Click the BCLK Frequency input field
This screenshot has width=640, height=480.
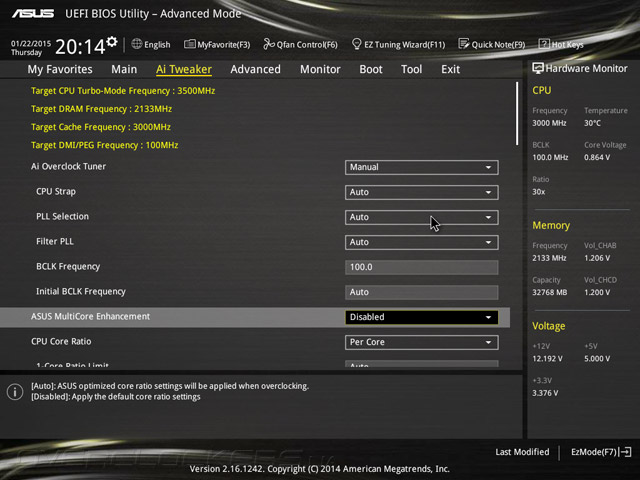(x=422, y=267)
